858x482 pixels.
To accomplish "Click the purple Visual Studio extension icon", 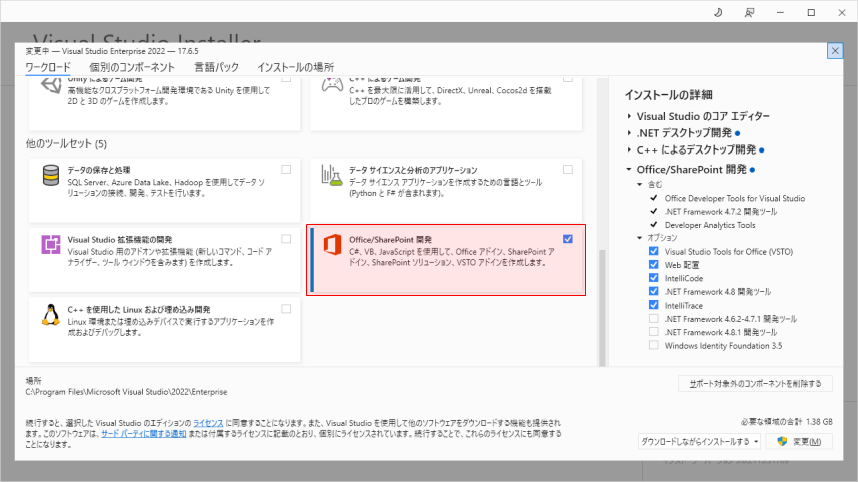I will pos(51,244).
